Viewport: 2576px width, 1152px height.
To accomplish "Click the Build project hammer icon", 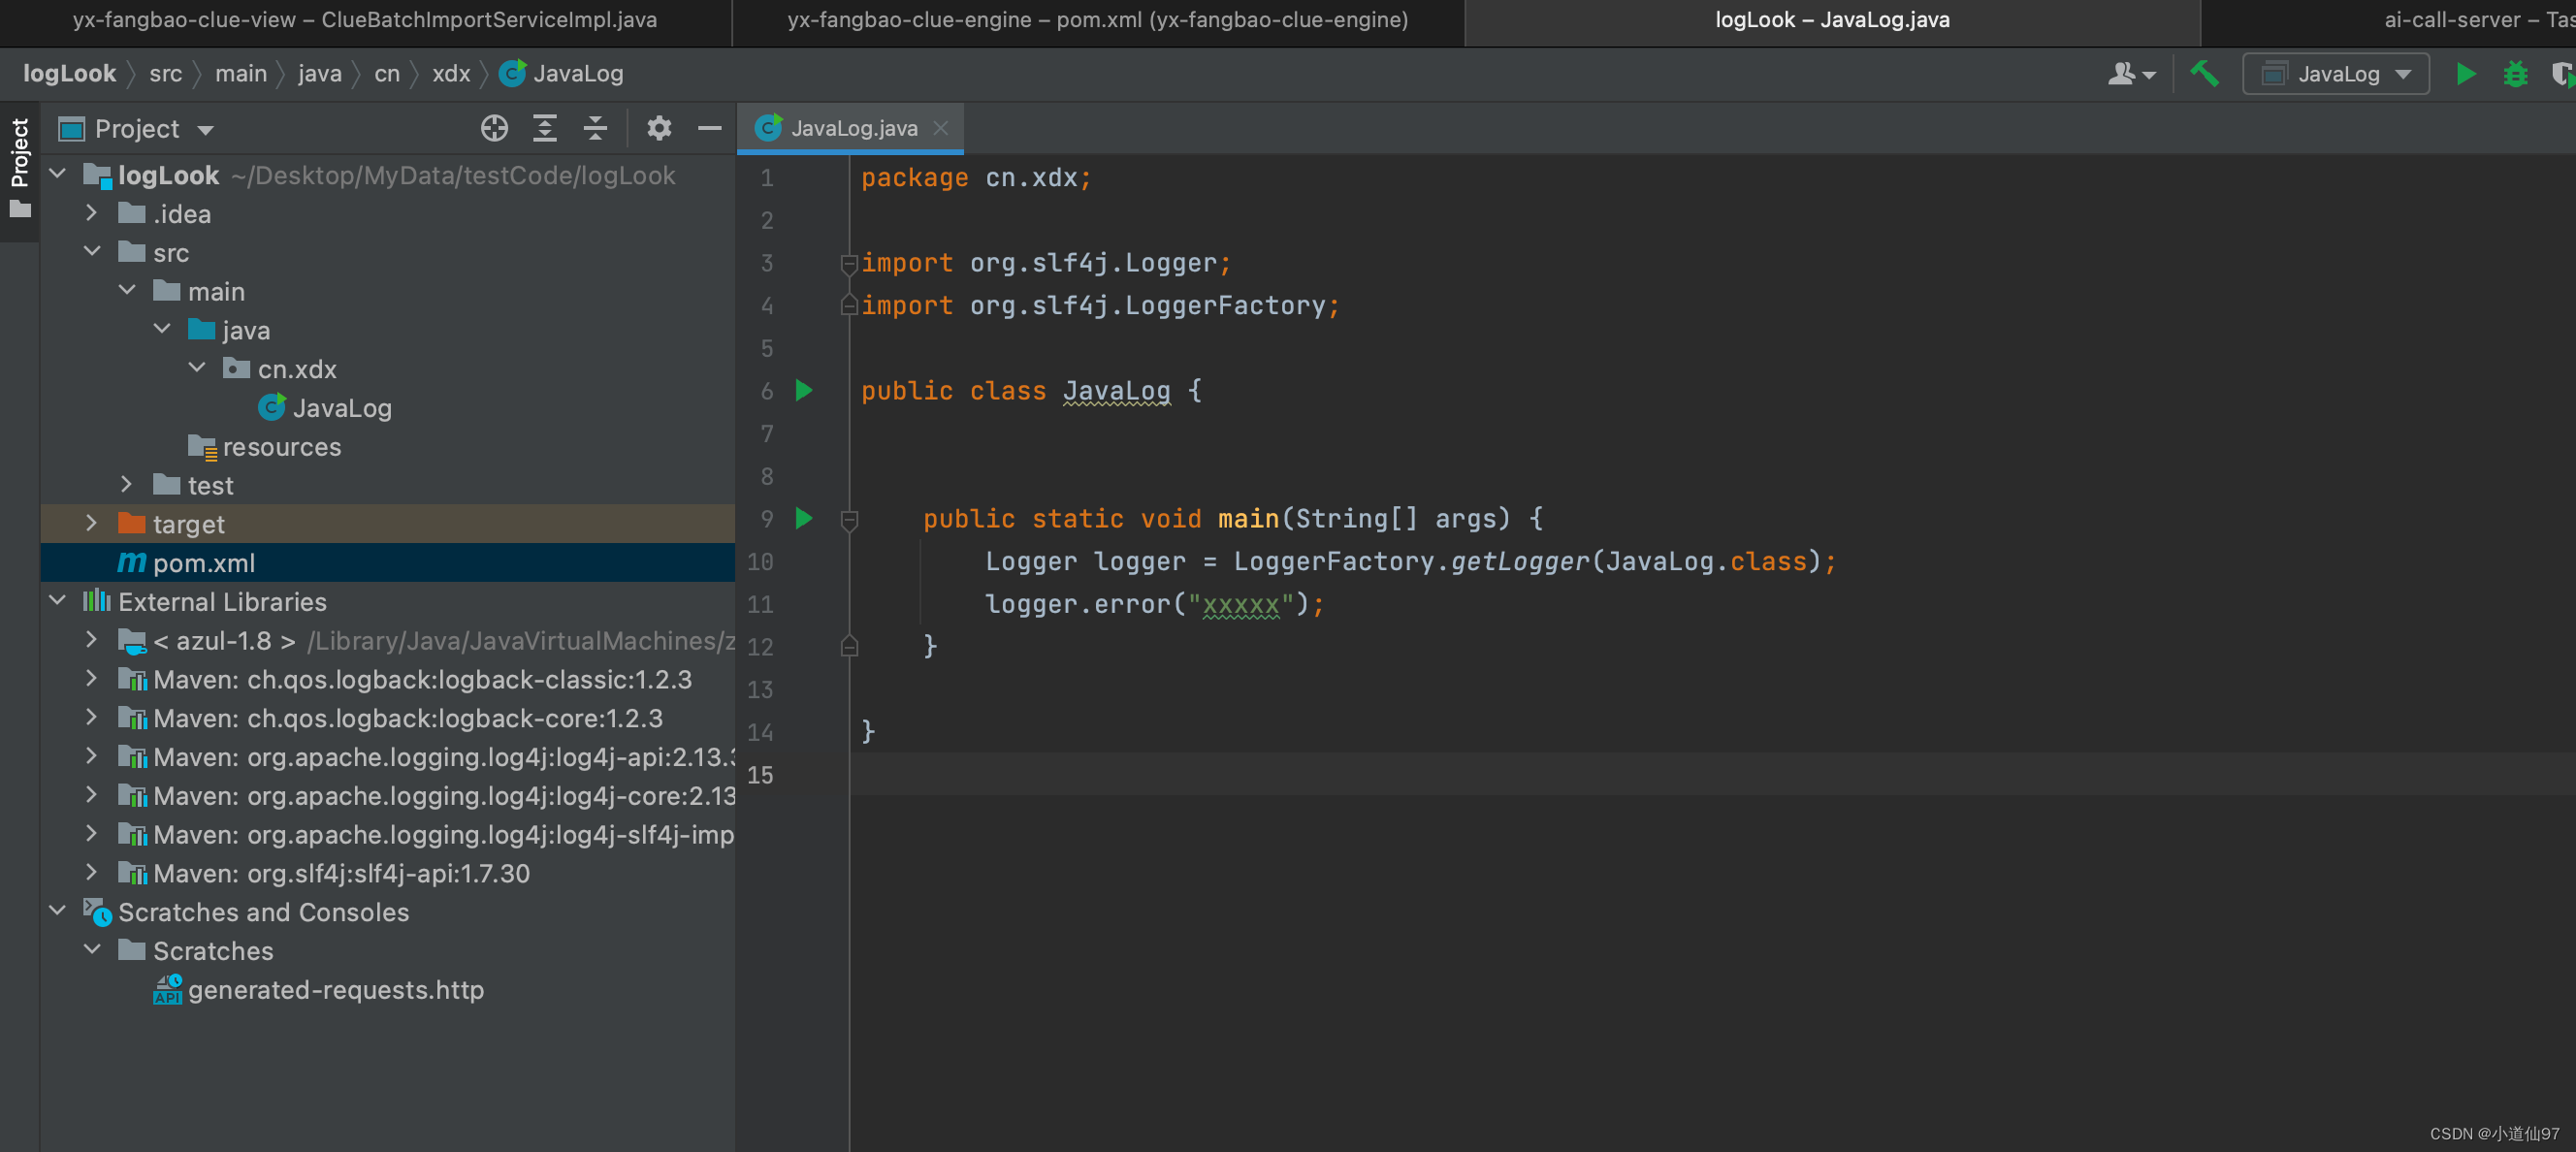I will click(2205, 74).
